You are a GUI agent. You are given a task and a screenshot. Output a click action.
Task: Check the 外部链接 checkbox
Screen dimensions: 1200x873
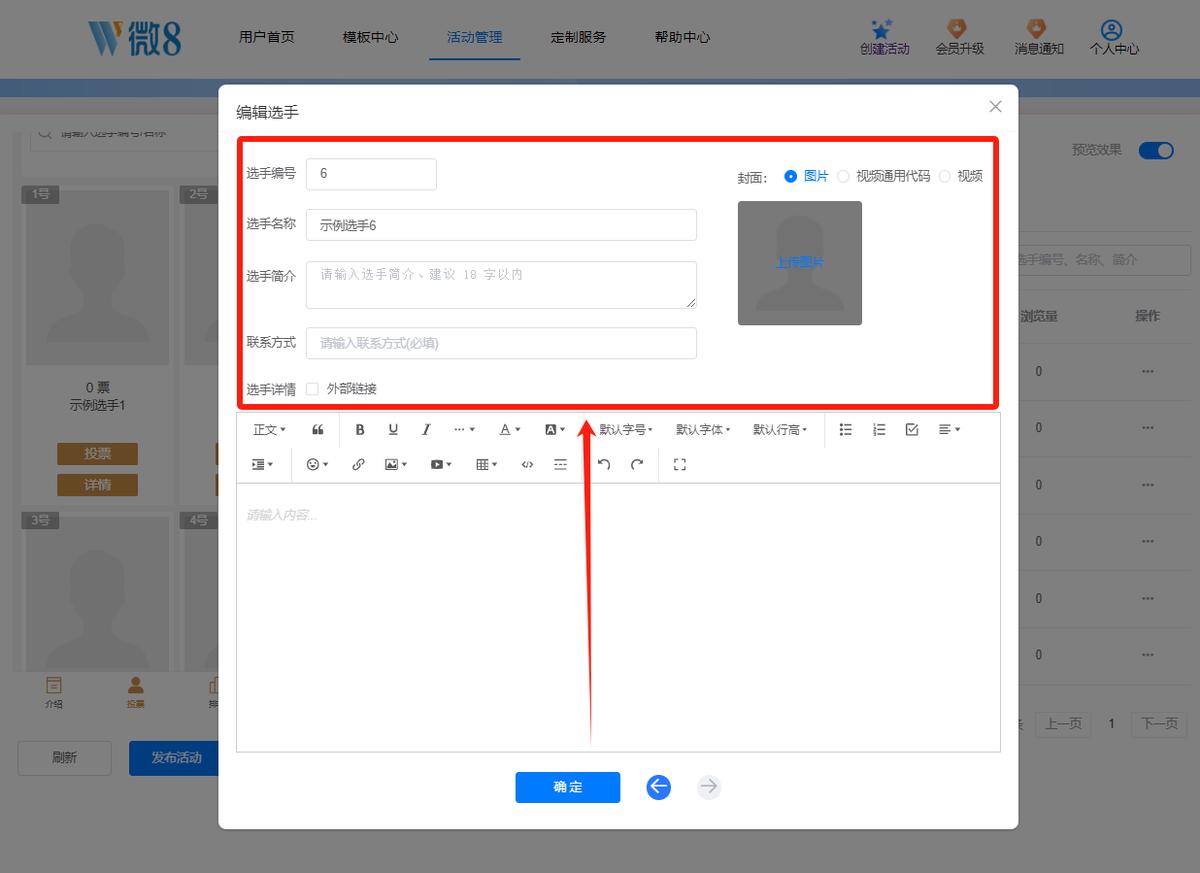click(312, 389)
